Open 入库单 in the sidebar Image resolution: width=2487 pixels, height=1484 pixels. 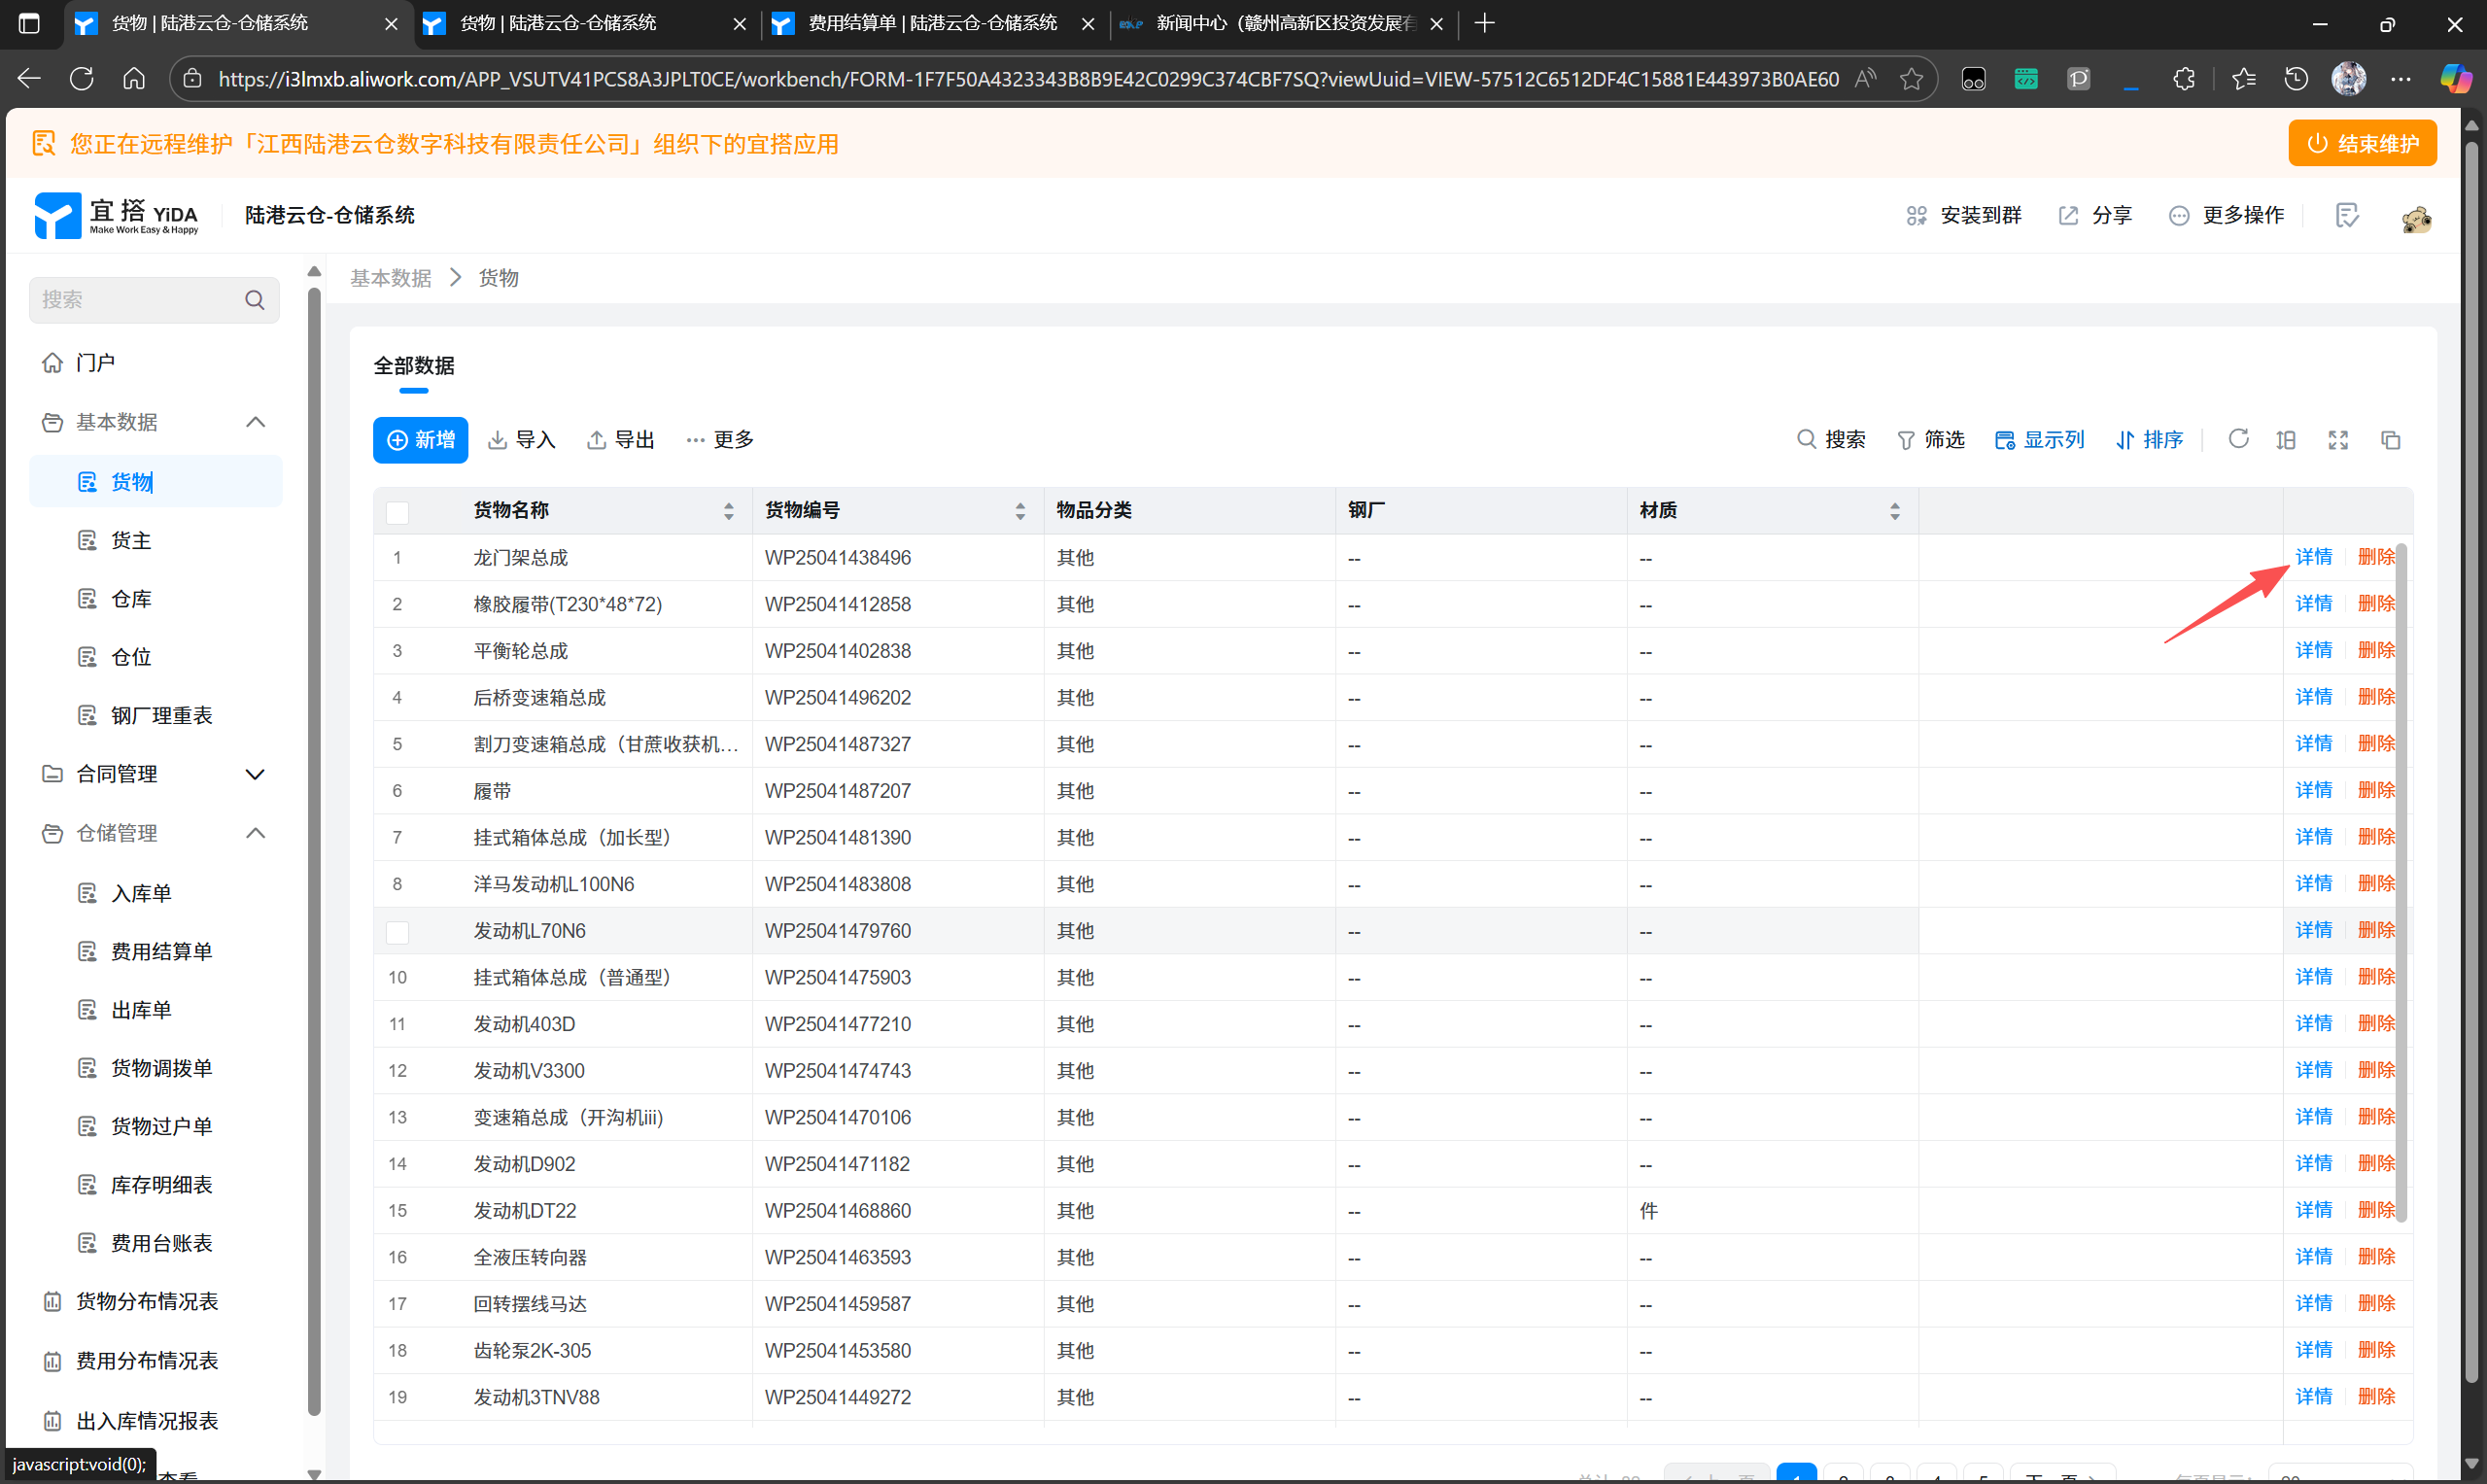tap(141, 893)
